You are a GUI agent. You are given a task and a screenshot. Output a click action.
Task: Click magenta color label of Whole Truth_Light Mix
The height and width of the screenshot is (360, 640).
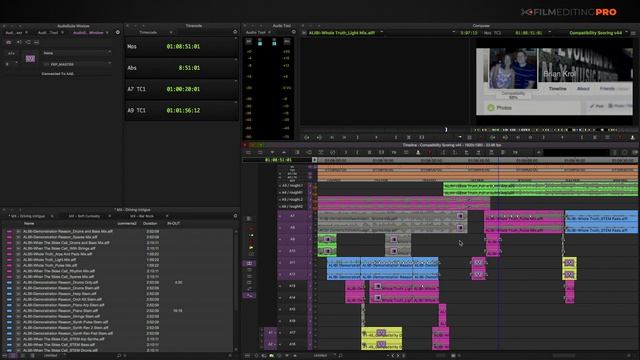pos(9,260)
